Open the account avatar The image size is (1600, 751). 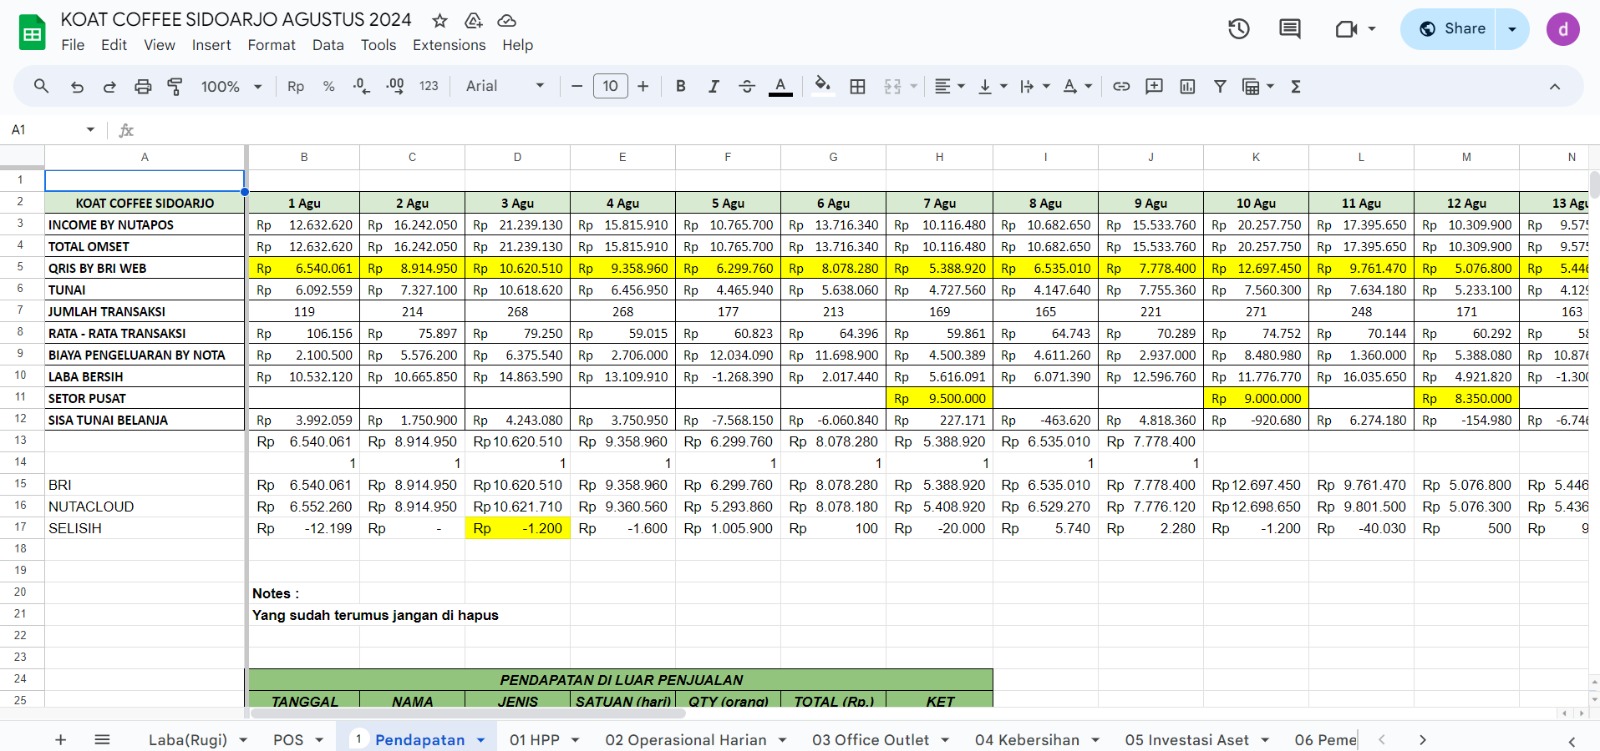coord(1563,29)
